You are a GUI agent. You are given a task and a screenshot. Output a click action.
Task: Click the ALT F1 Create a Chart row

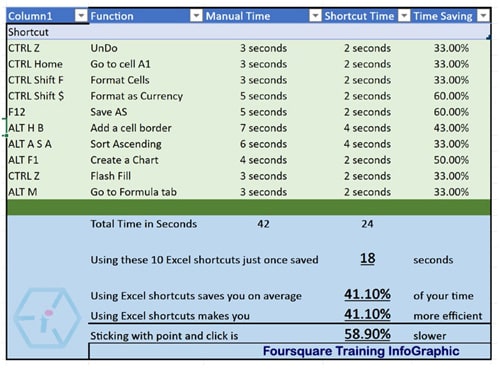point(249,160)
